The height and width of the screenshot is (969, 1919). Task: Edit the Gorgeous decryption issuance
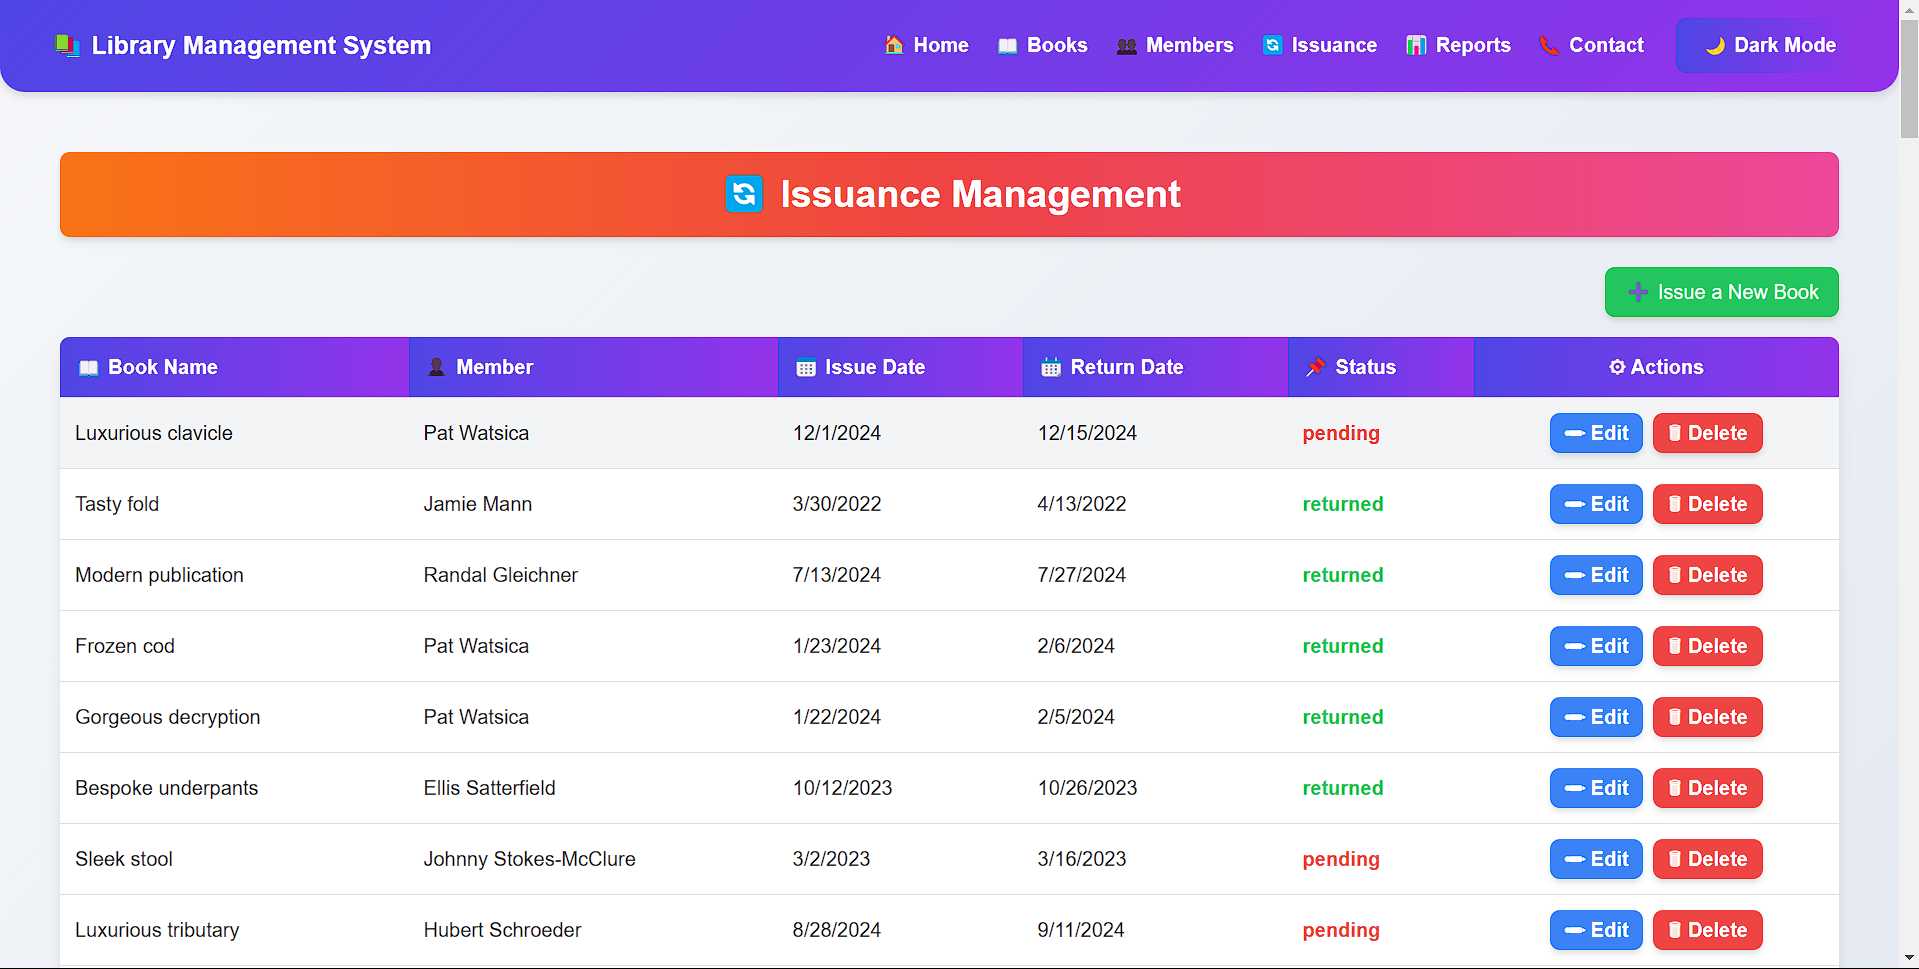1596,717
